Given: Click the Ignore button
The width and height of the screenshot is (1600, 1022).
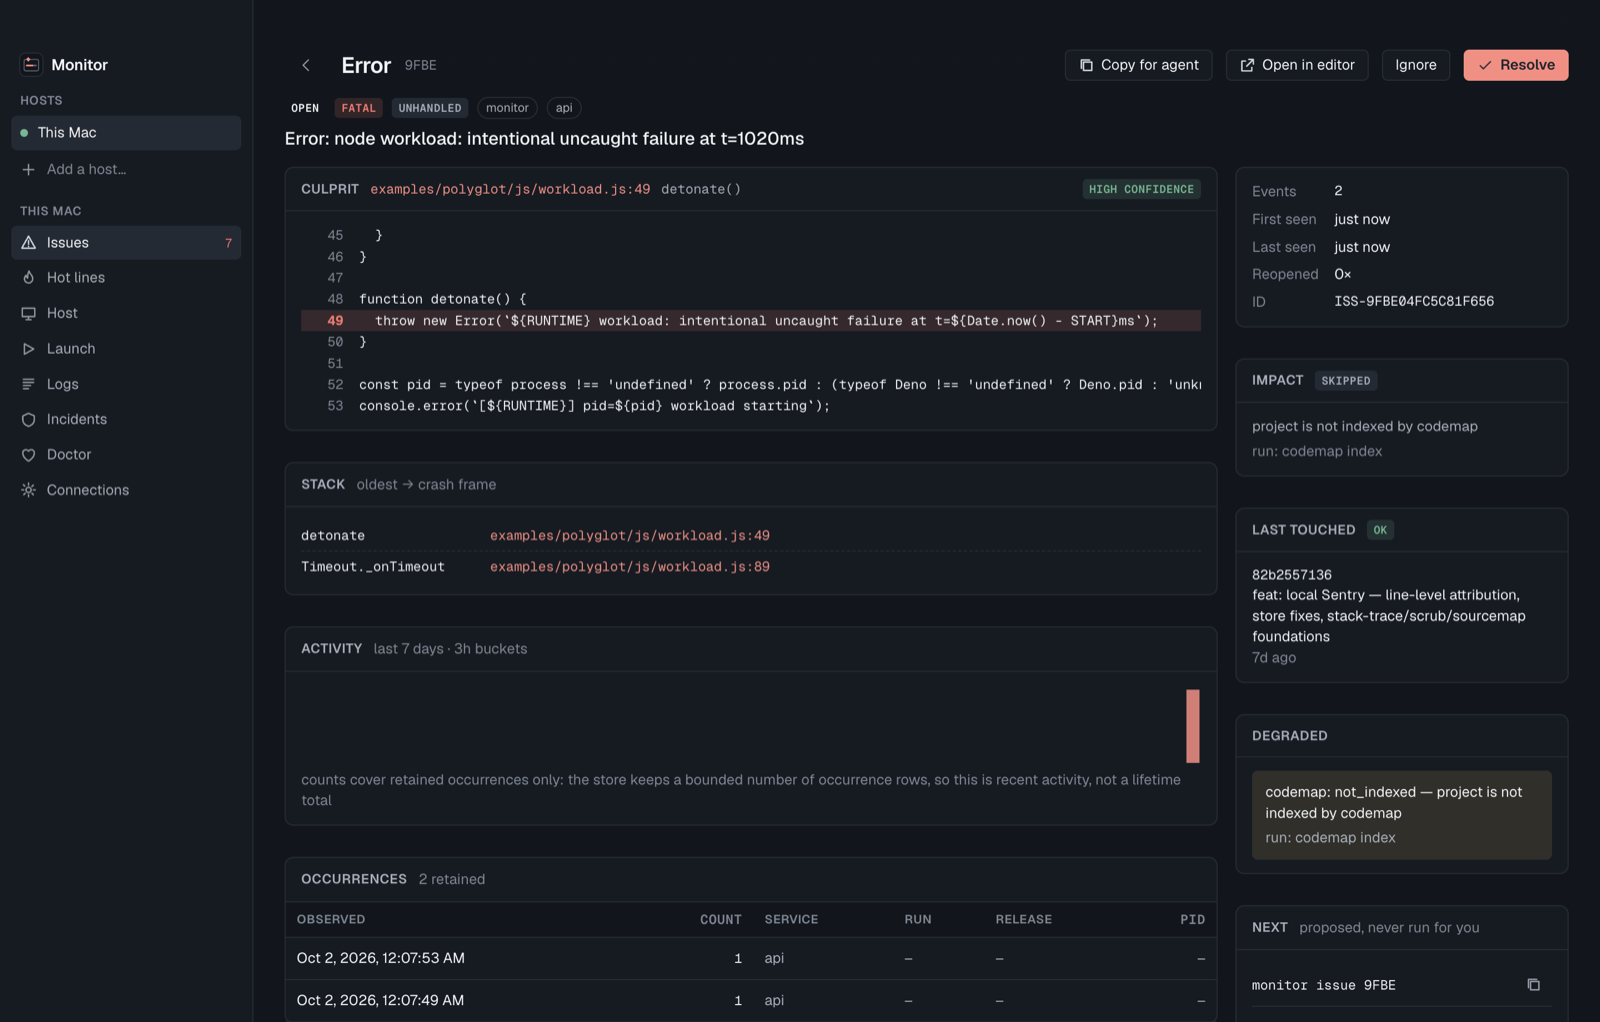Looking at the screenshot, I should (x=1415, y=65).
